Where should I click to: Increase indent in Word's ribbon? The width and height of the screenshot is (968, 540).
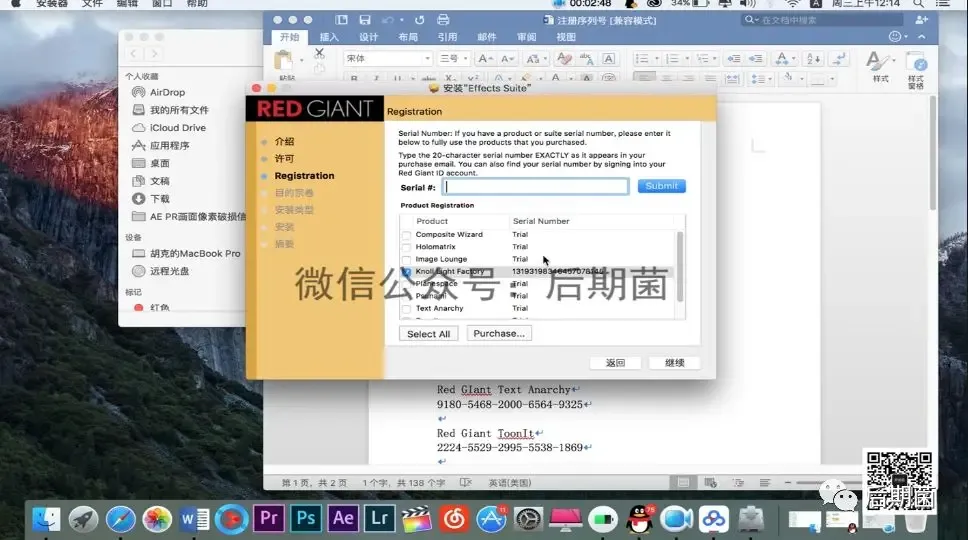pyautogui.click(x=756, y=59)
